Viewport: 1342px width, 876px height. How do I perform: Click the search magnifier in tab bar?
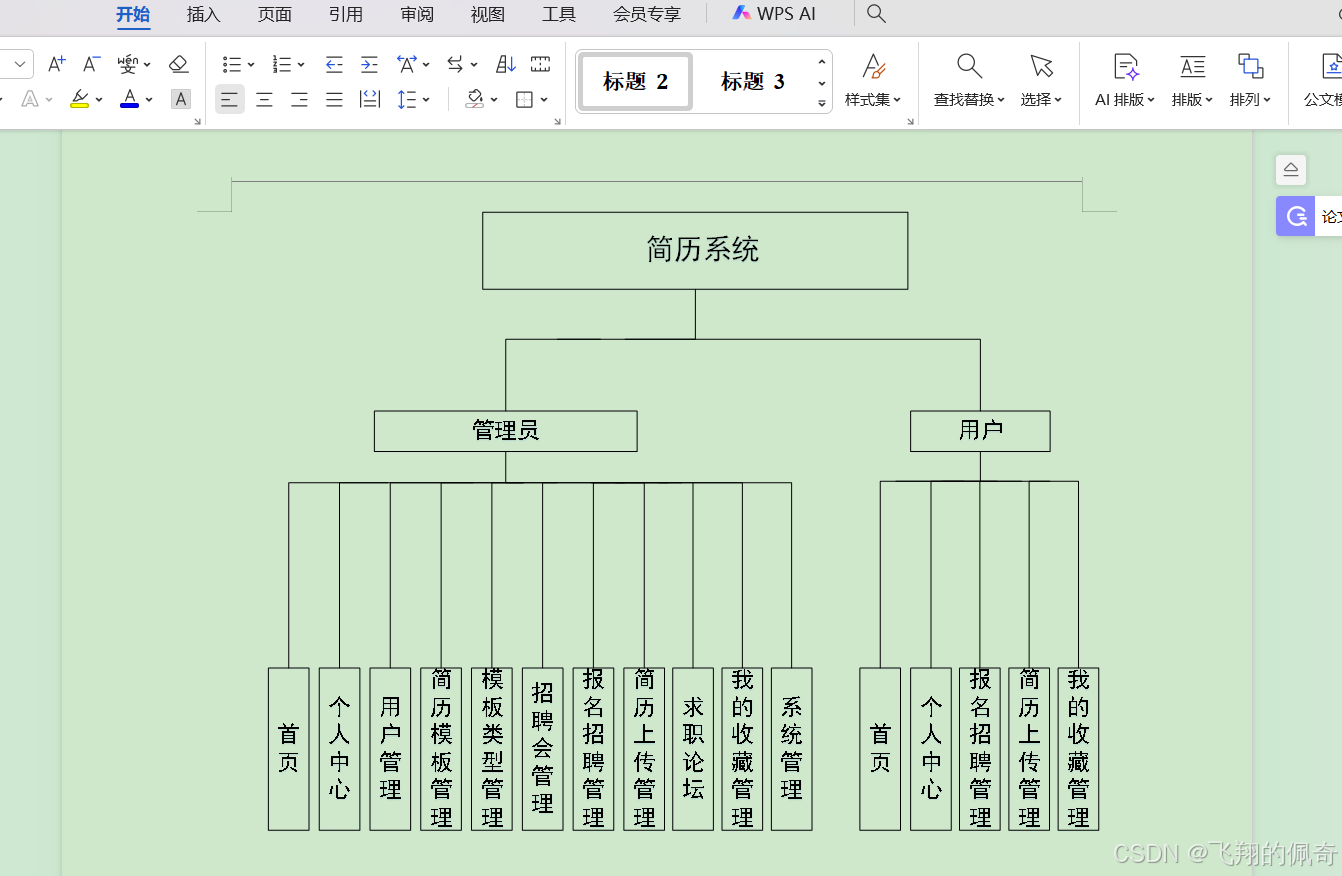[876, 13]
